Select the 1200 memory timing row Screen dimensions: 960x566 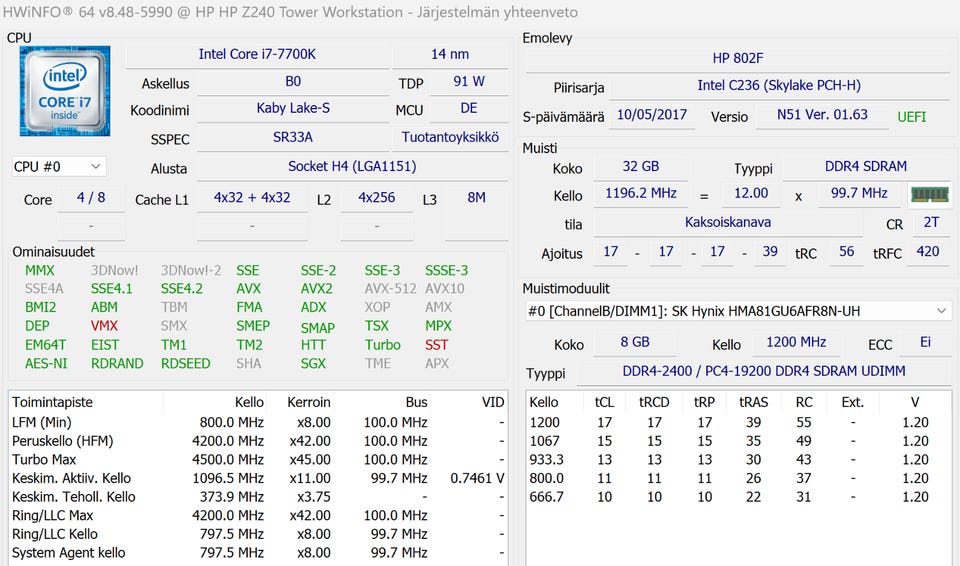tap(738, 423)
